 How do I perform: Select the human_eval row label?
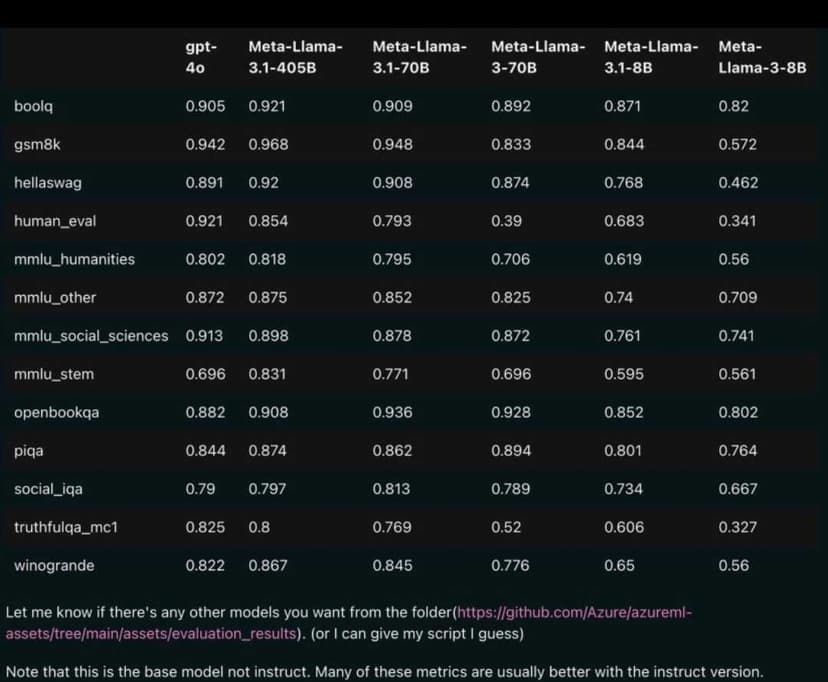[55, 221]
